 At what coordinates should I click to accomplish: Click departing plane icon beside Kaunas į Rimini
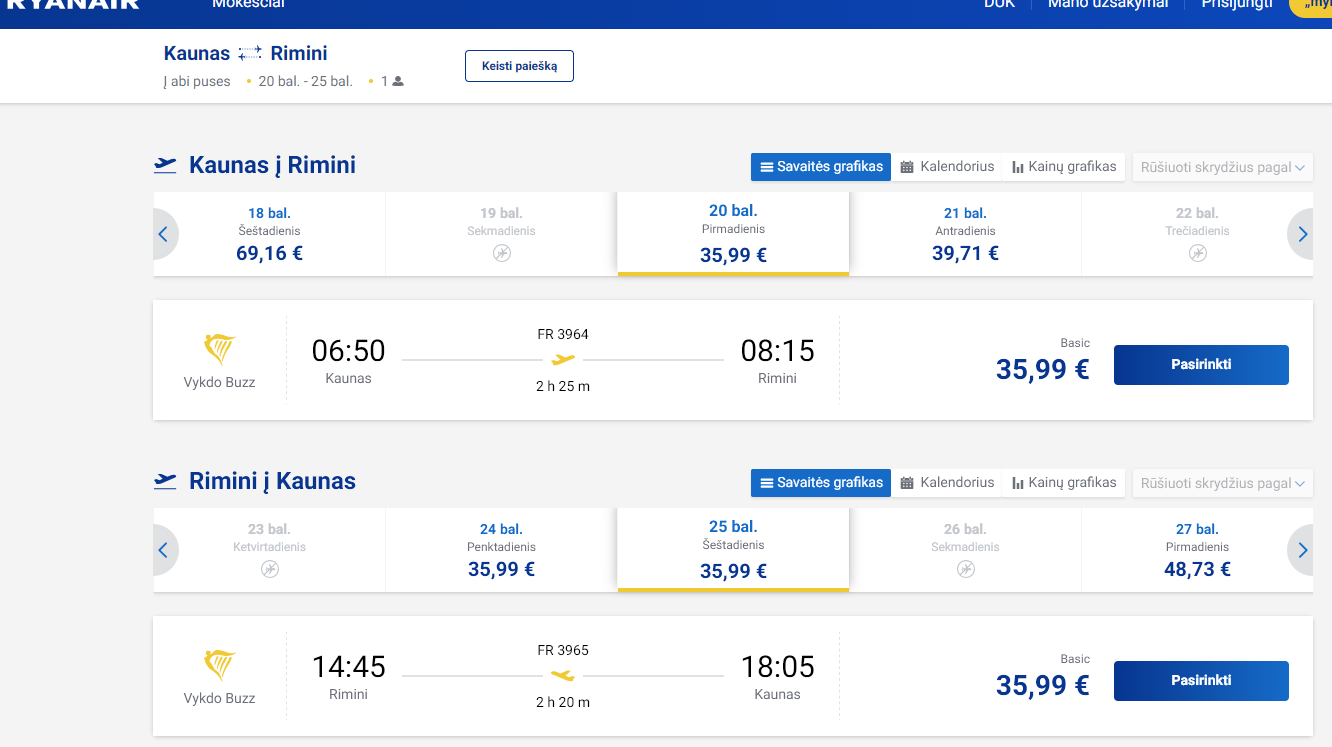tap(165, 165)
